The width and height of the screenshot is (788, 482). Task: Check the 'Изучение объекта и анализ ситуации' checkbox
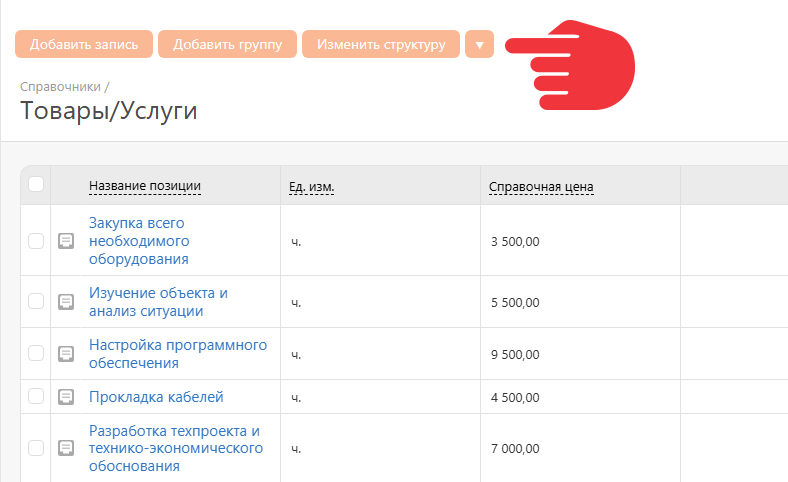[x=36, y=301]
